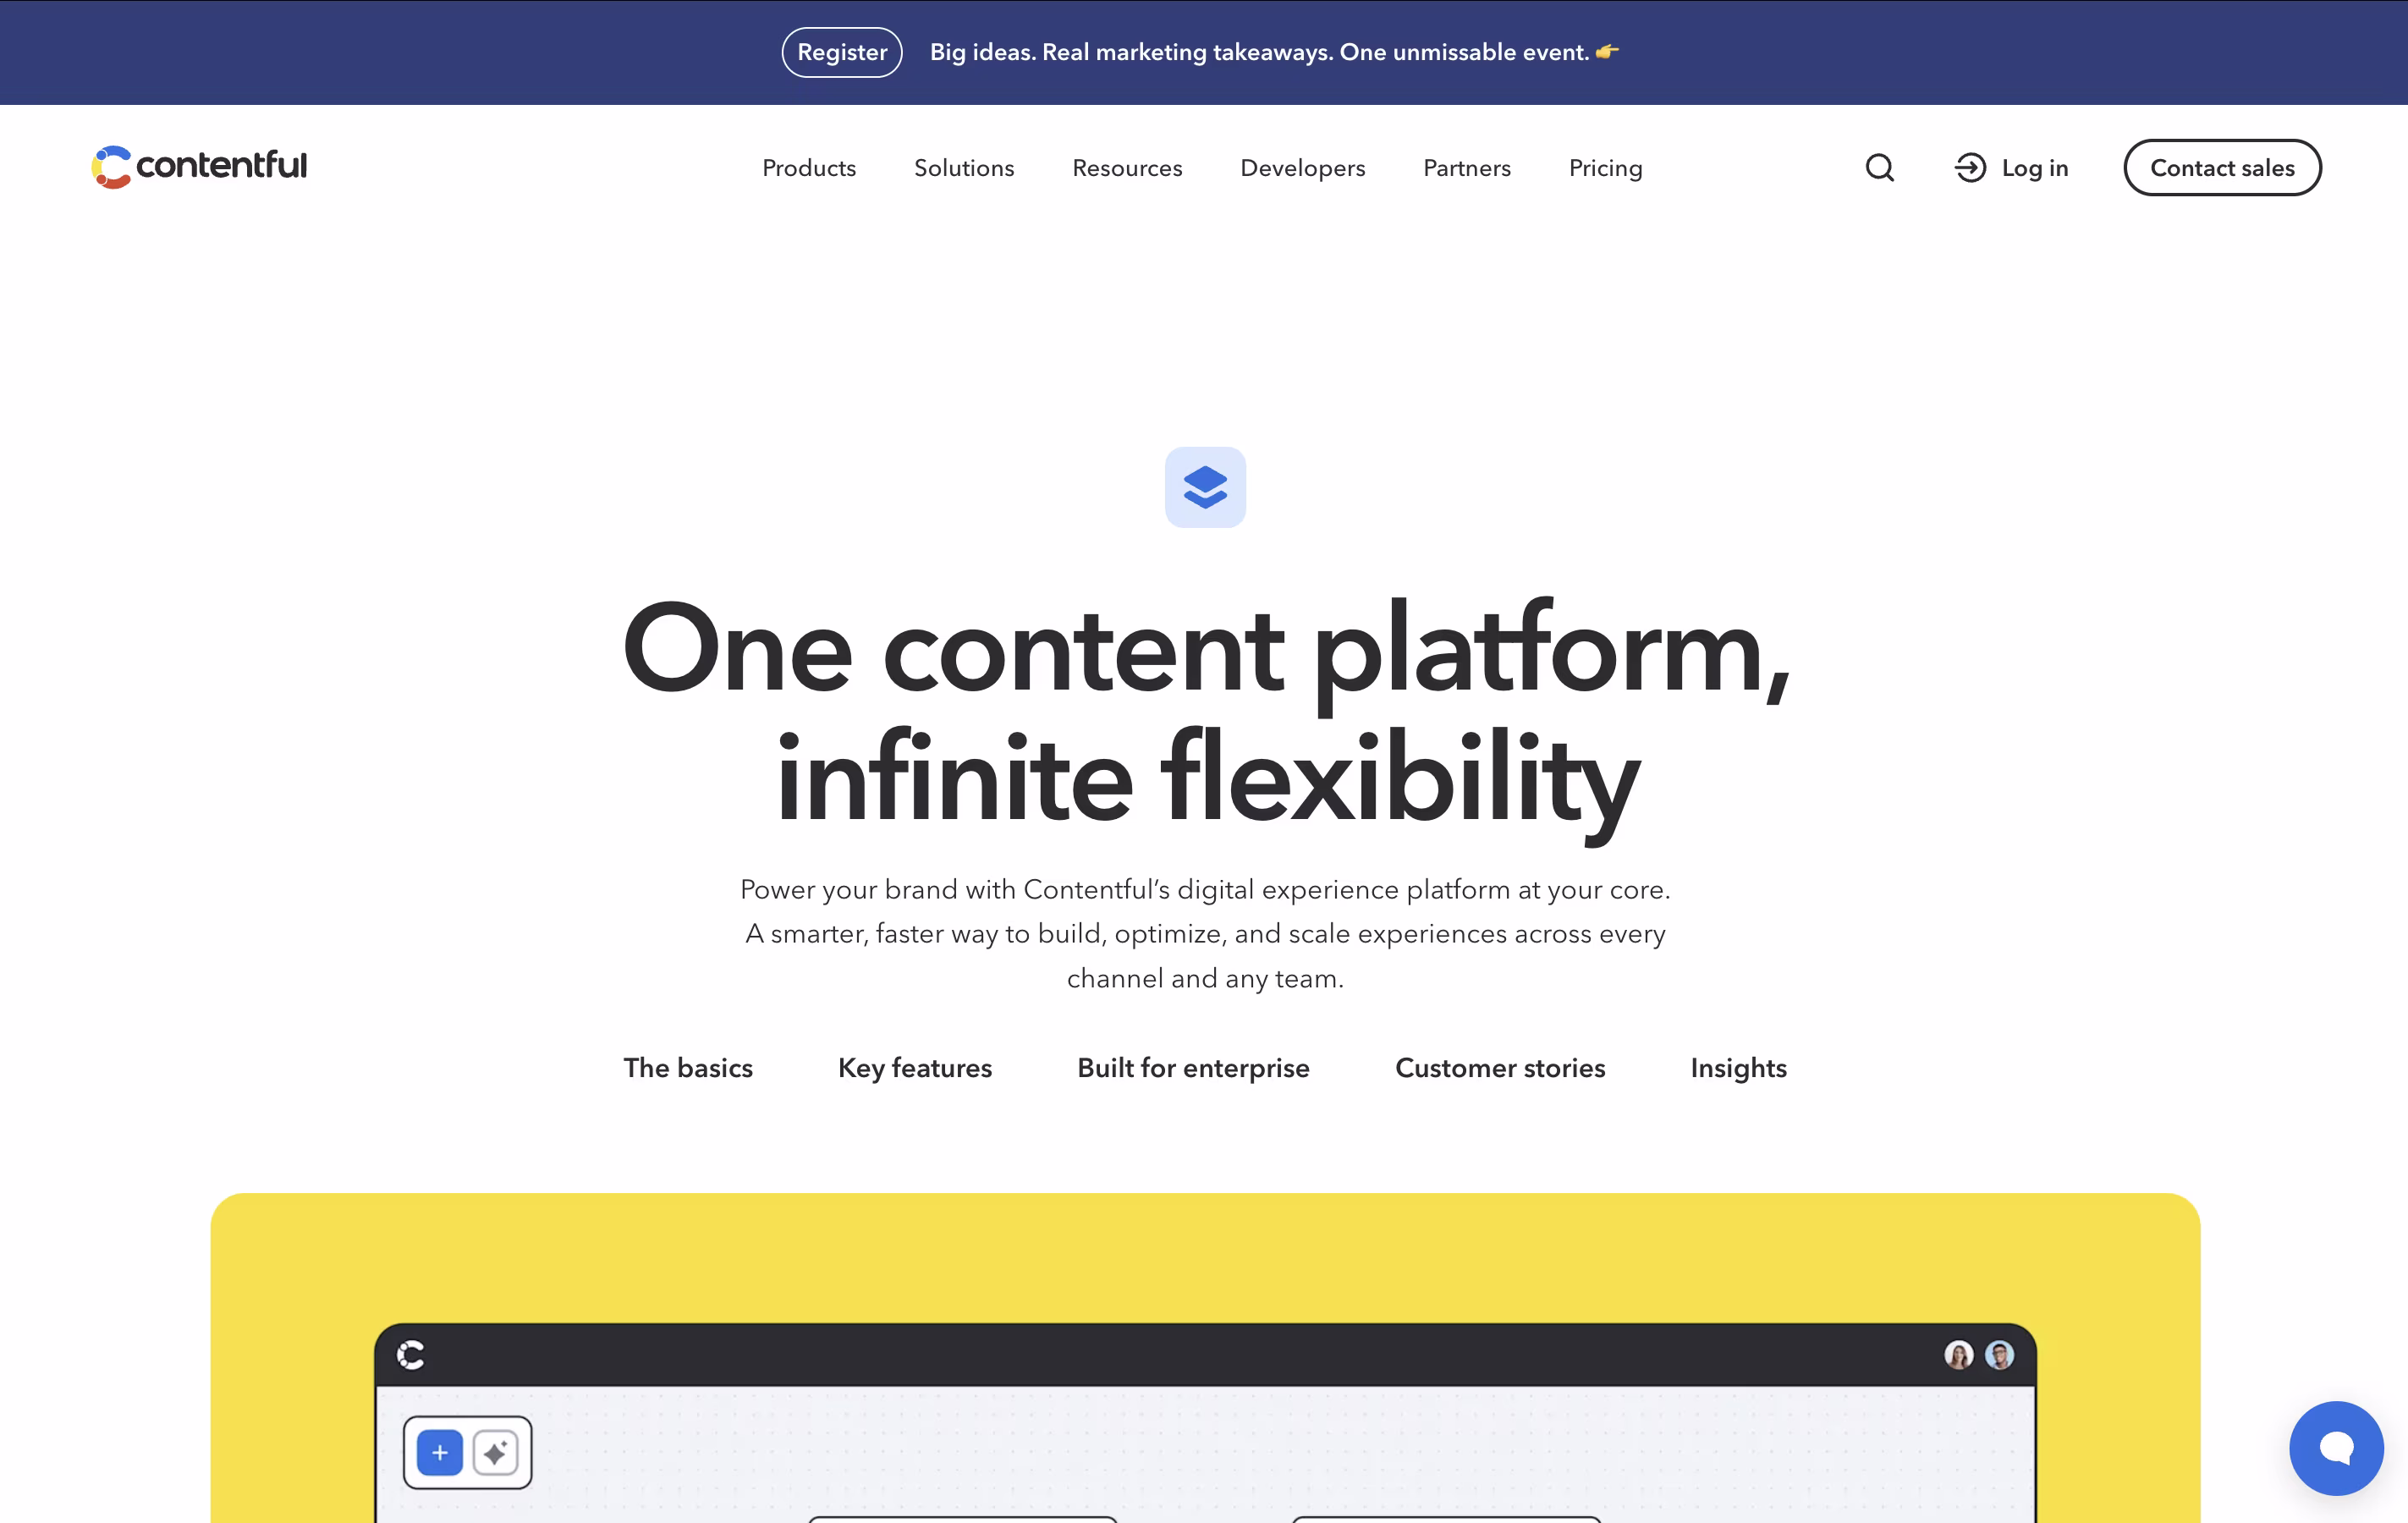Select the woman's avatar in app preview
Screen dimensions: 2408x1523
(1958, 1355)
